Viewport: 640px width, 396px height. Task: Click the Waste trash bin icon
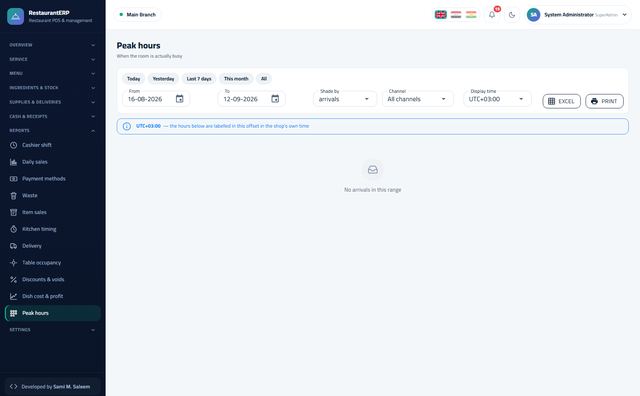point(13,196)
